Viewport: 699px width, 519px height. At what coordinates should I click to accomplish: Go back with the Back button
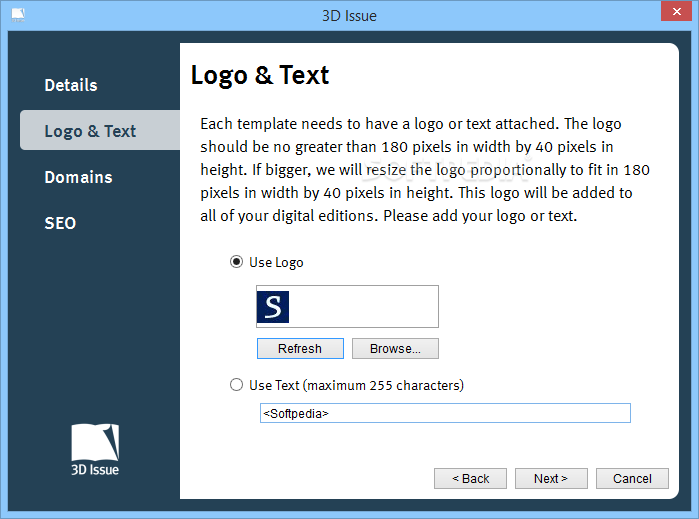[x=470, y=478]
